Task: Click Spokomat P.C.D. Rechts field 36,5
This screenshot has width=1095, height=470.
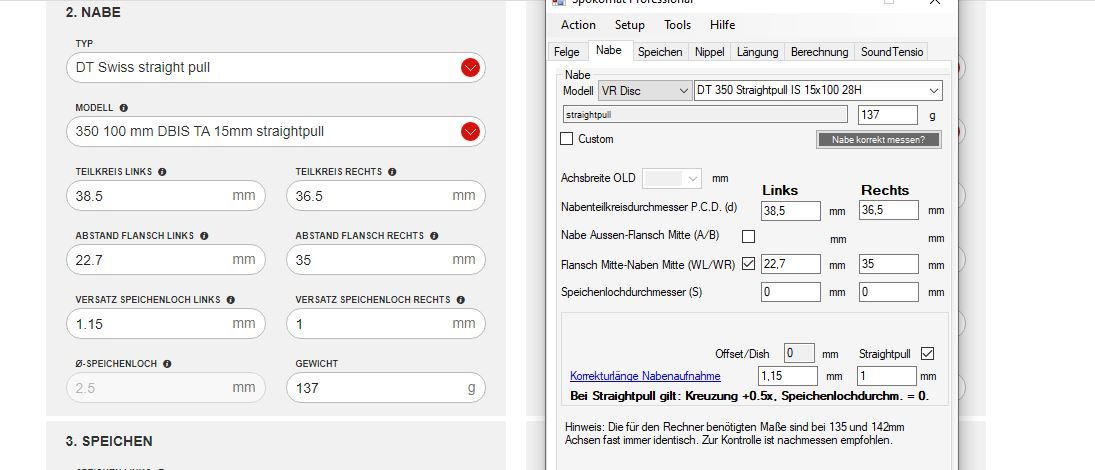Action: (888, 210)
